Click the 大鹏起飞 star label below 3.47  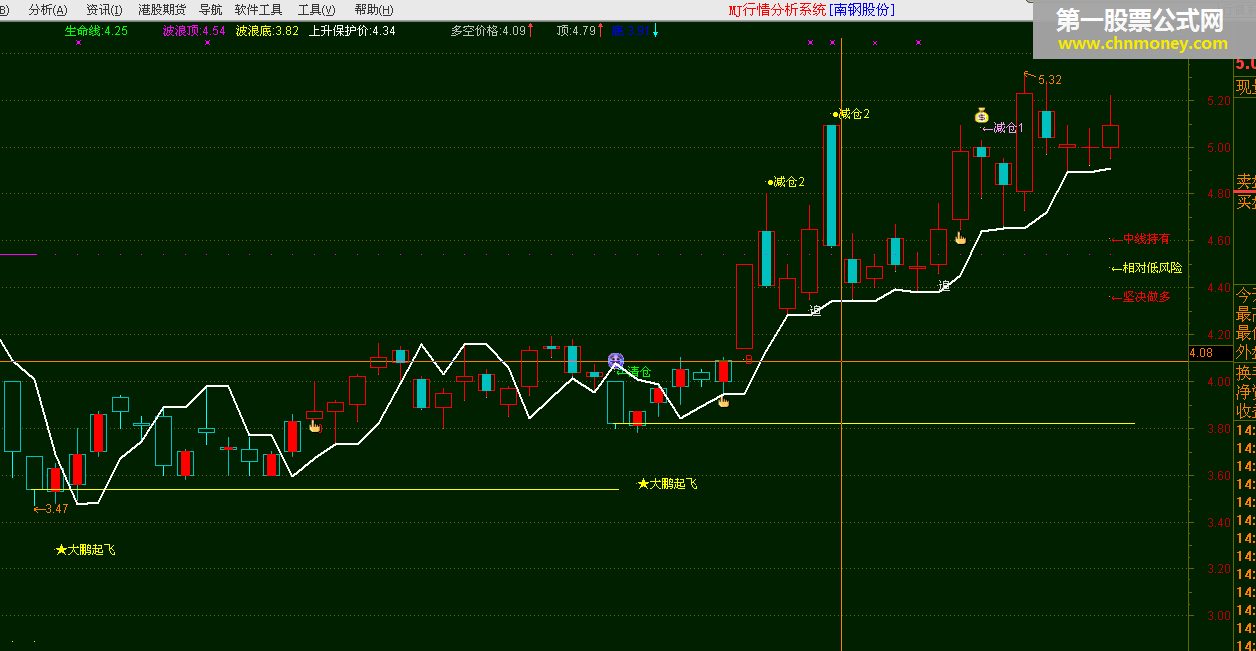(86, 550)
